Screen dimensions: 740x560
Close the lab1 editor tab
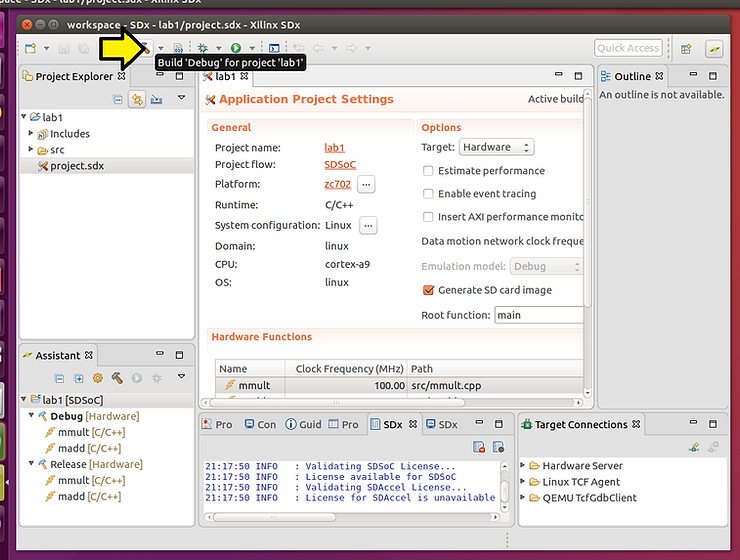[x=244, y=75]
